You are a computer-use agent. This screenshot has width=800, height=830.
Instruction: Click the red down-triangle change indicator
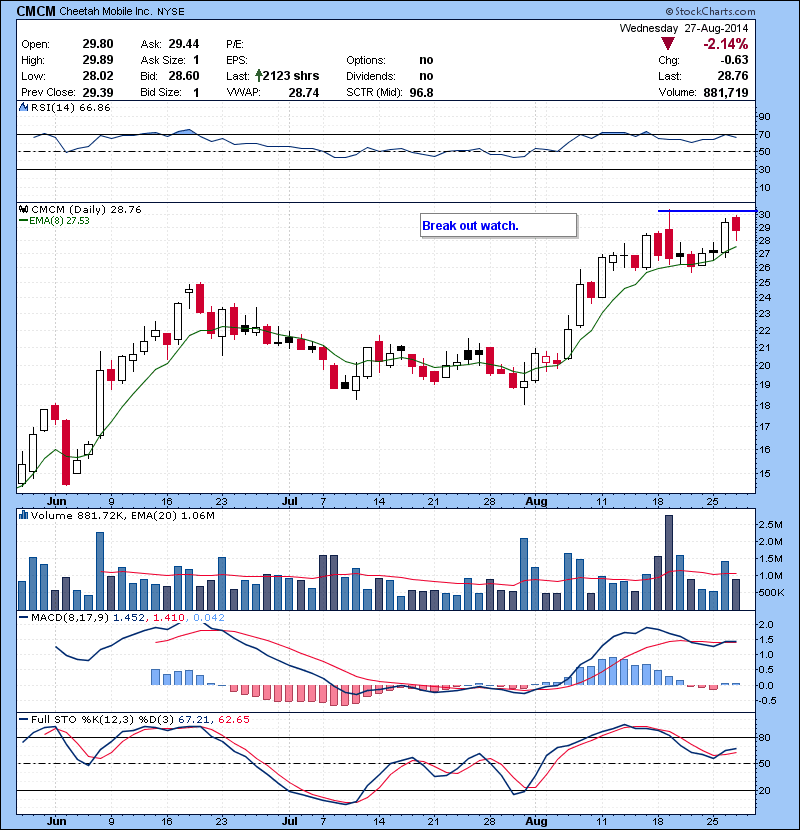pyautogui.click(x=668, y=44)
